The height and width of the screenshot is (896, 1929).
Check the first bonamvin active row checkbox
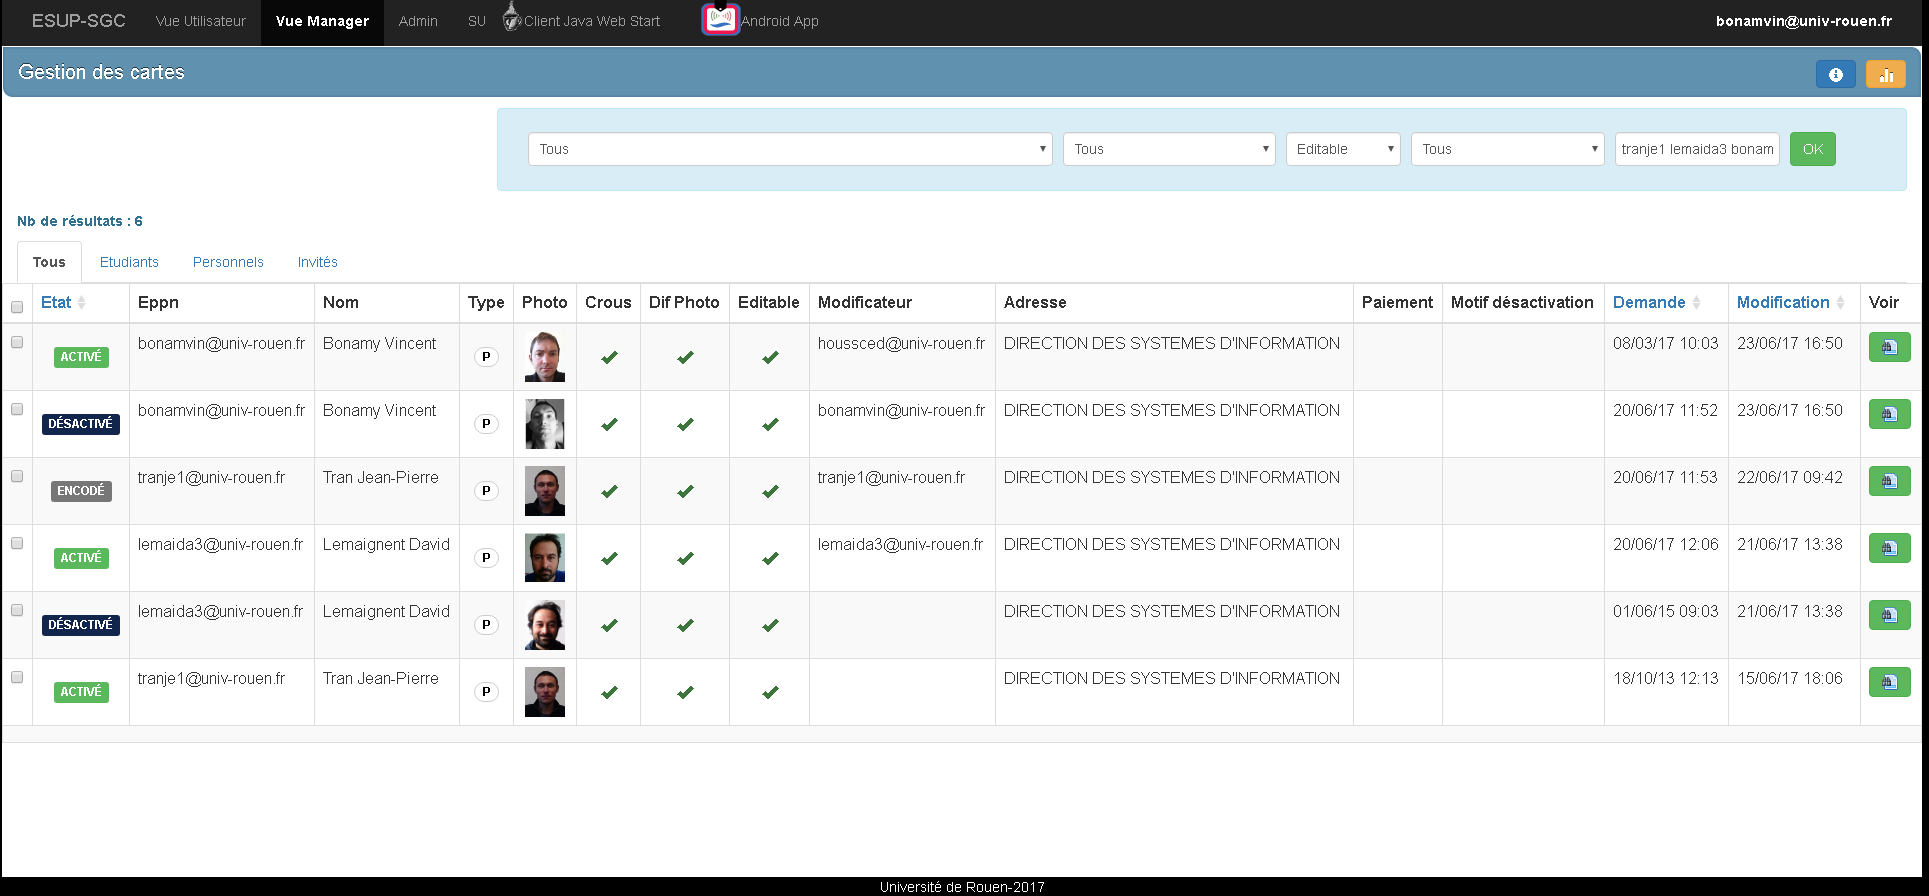(17, 342)
